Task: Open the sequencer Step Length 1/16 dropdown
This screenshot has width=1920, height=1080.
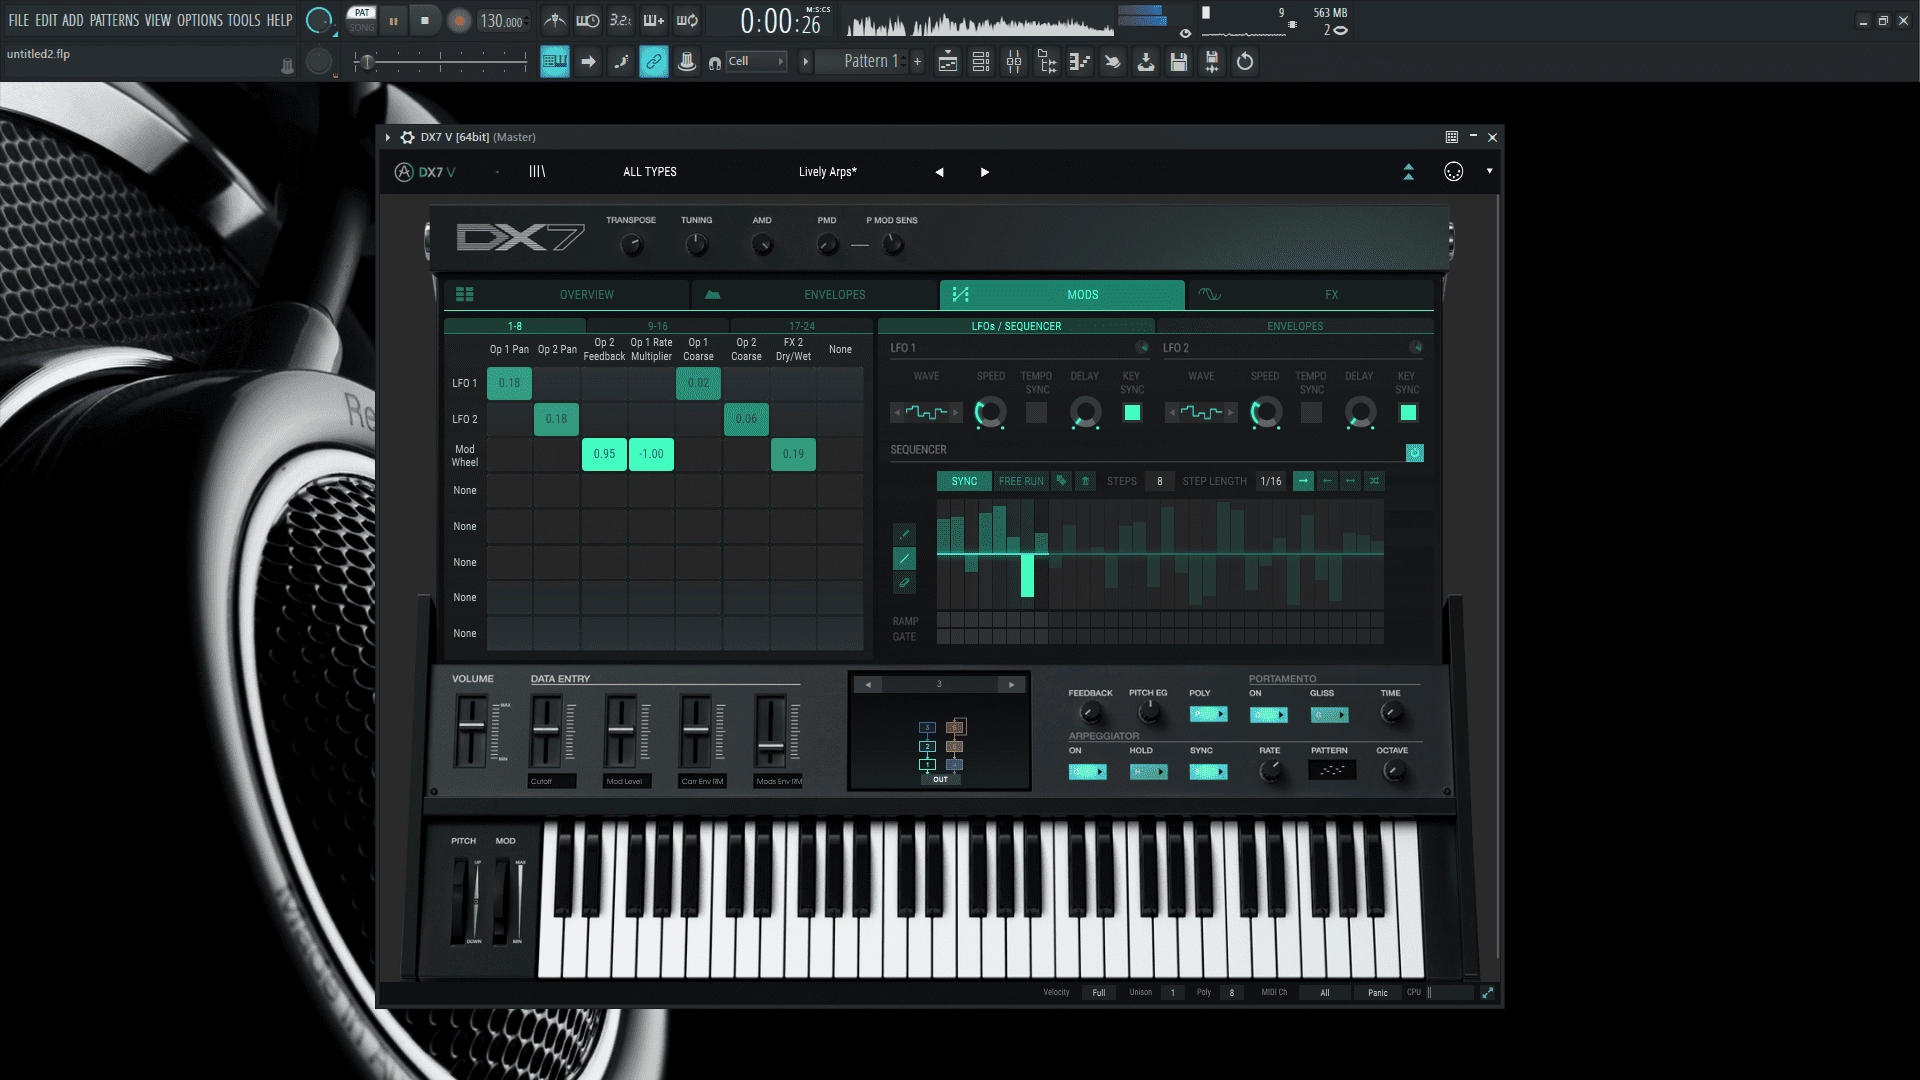Action: tap(1270, 481)
